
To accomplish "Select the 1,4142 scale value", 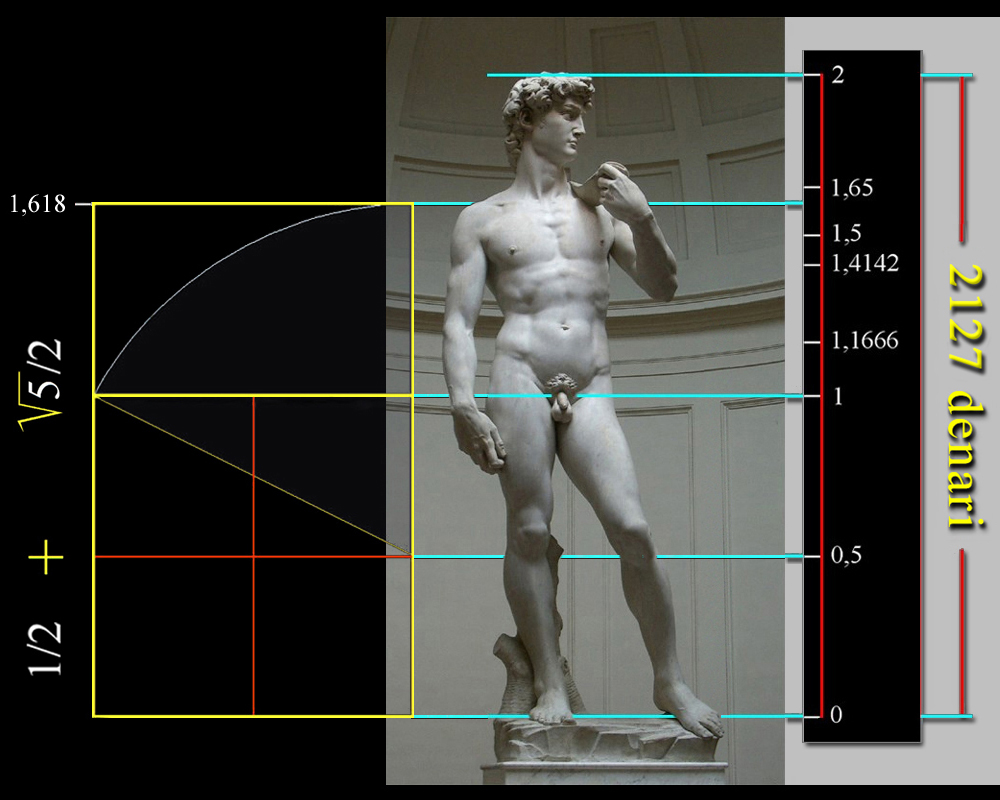I will [x=865, y=263].
